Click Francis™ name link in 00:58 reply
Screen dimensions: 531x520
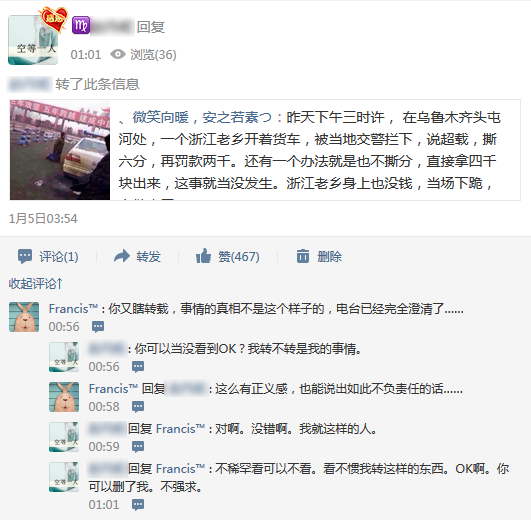pyautogui.click(x=113, y=389)
